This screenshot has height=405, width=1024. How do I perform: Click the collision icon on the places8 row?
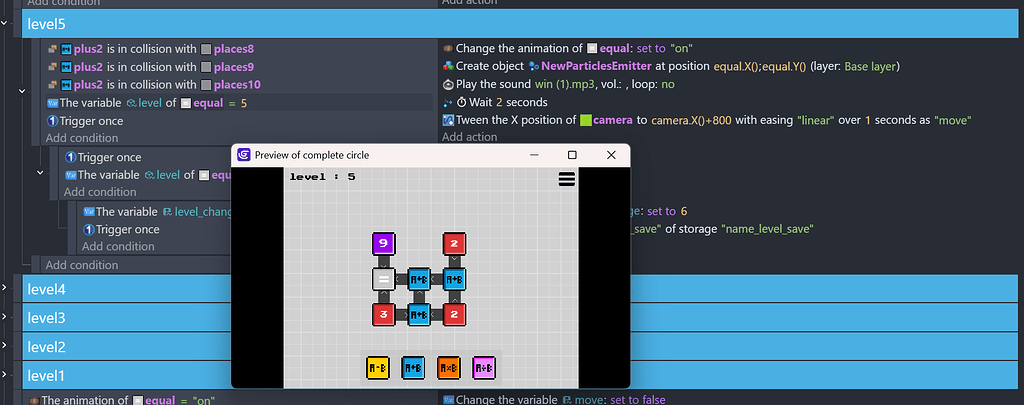(x=53, y=49)
